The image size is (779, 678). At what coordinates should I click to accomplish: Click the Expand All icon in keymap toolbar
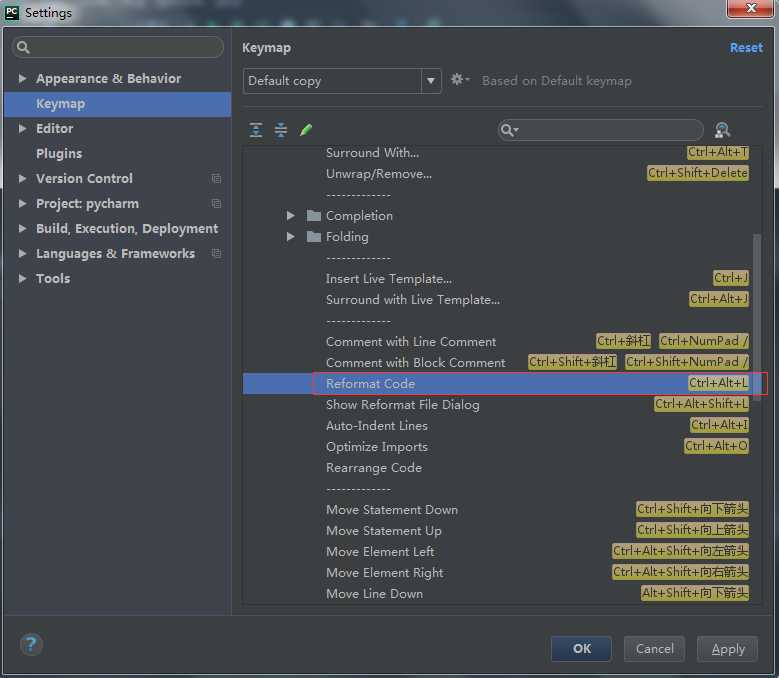tap(256, 130)
